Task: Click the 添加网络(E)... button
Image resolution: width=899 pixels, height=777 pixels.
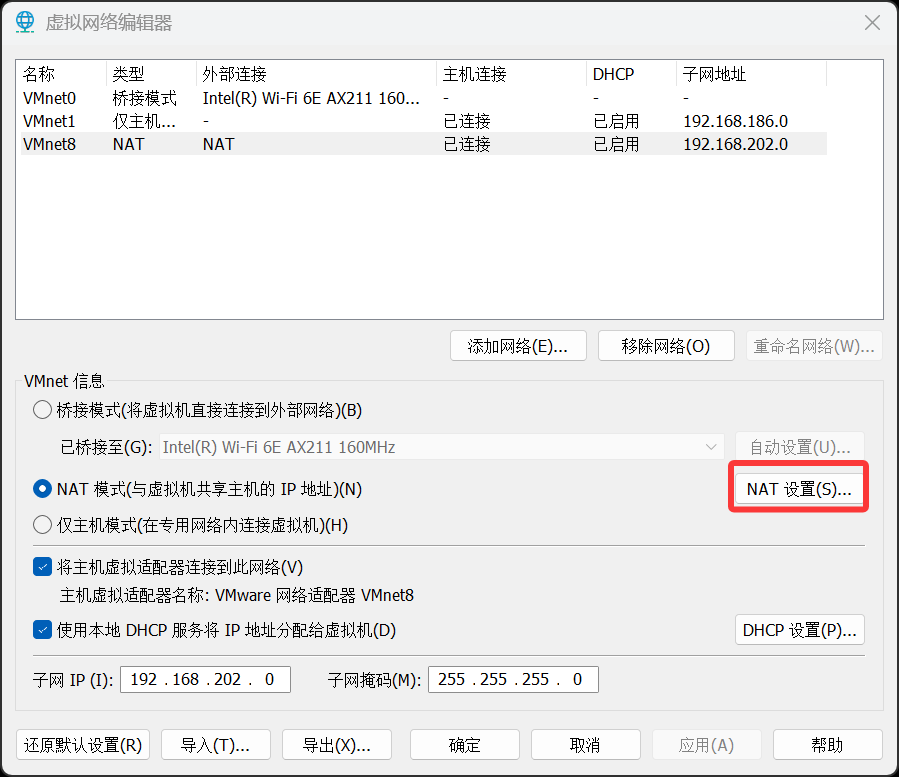Action: click(518, 346)
